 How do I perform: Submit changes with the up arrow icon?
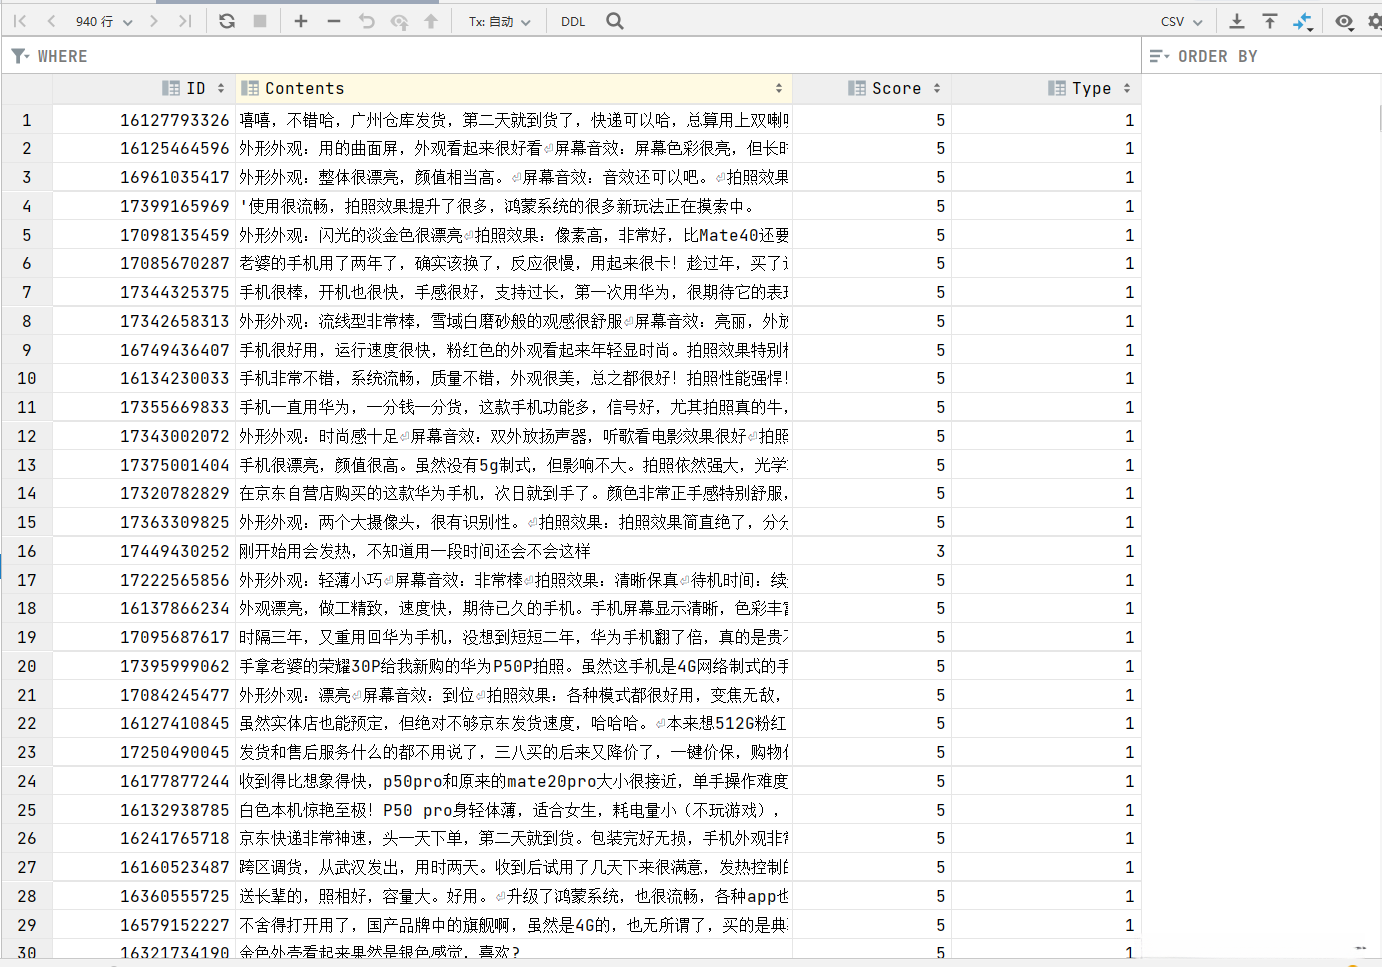coord(431,21)
